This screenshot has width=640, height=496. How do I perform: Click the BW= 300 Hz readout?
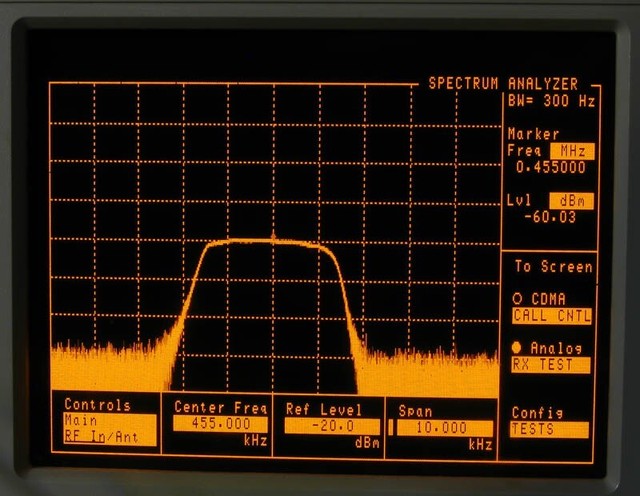(x=551, y=101)
